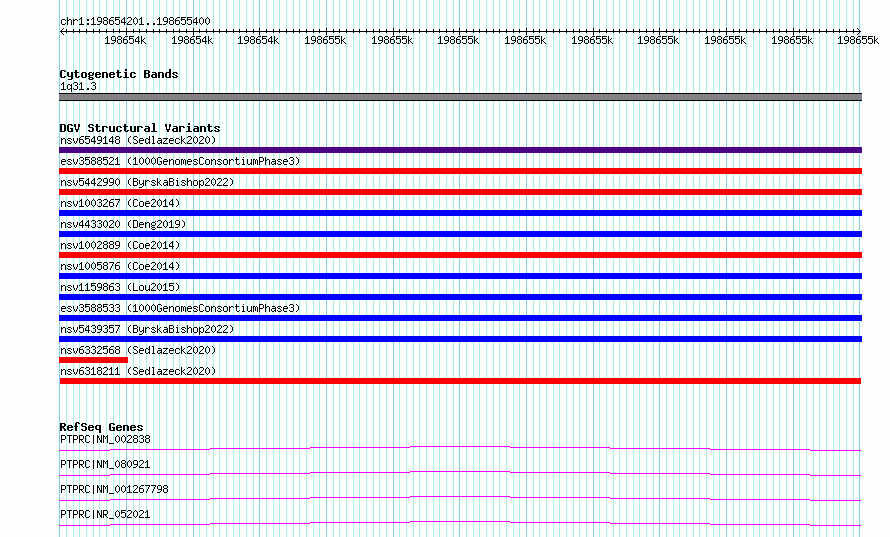Click the right arrow of the coordinate ruler

coord(859,31)
